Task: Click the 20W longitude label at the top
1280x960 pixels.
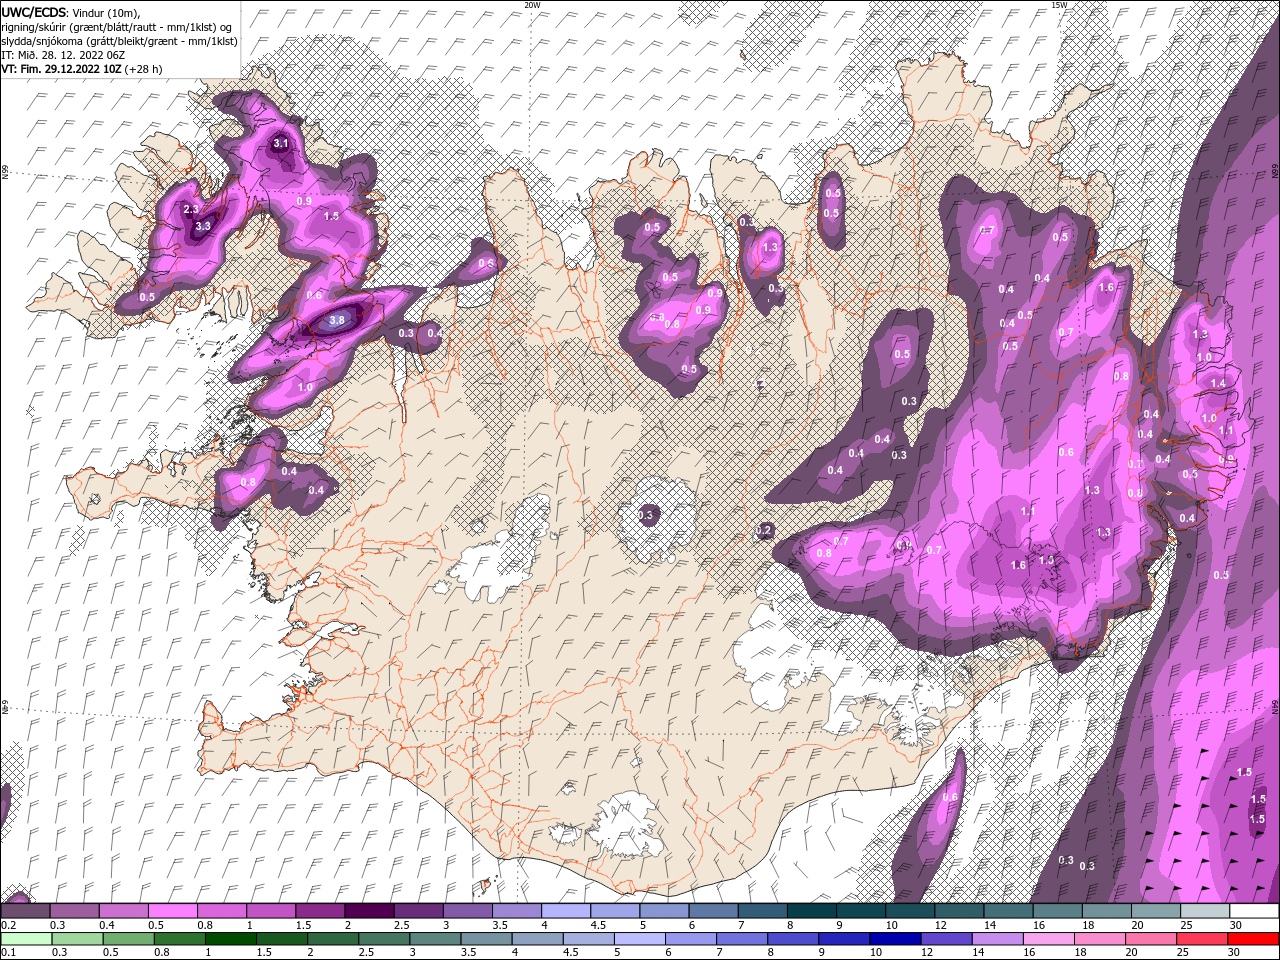Action: tap(533, 5)
